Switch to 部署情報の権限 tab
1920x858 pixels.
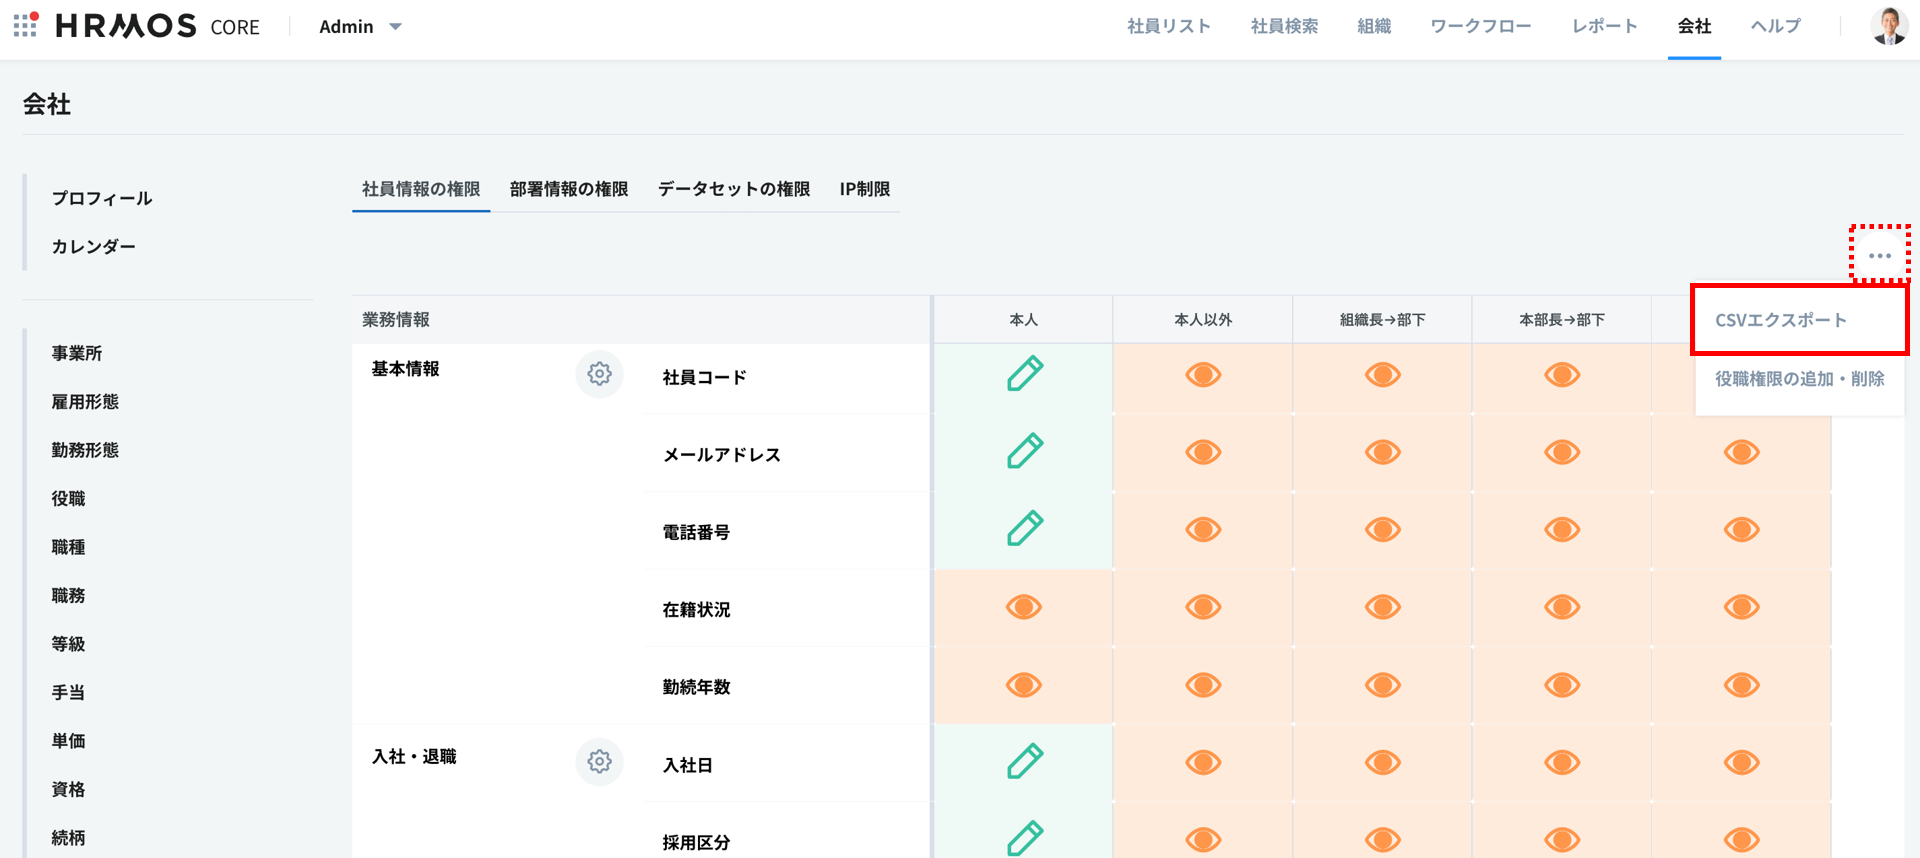click(568, 189)
